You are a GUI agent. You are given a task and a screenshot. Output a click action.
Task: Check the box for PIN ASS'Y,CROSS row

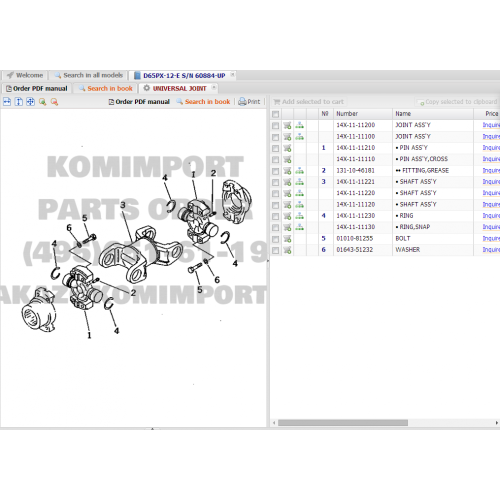point(275,160)
